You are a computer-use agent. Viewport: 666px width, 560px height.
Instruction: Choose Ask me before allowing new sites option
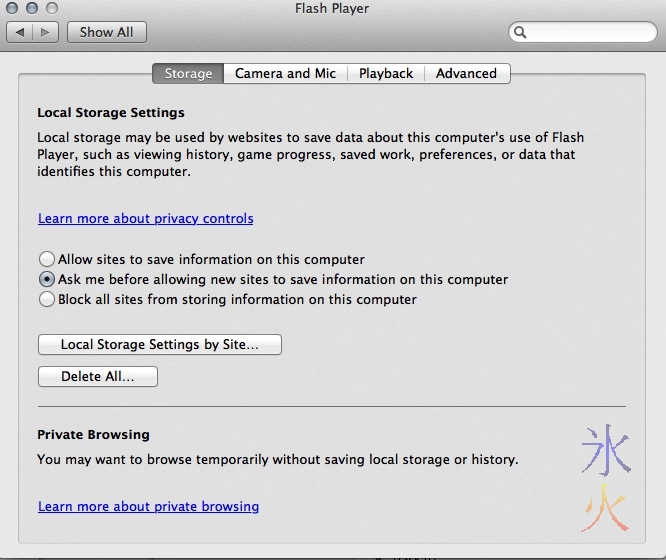pyautogui.click(x=47, y=279)
